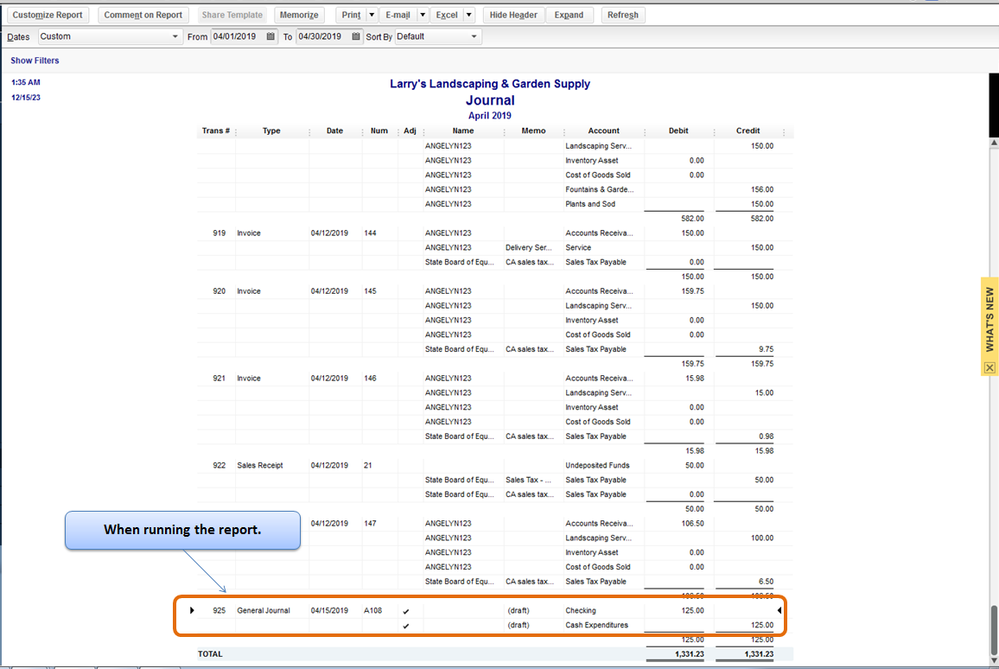The image size is (999, 669).
Task: Open the Excel dropdown arrow
Action: 468,15
